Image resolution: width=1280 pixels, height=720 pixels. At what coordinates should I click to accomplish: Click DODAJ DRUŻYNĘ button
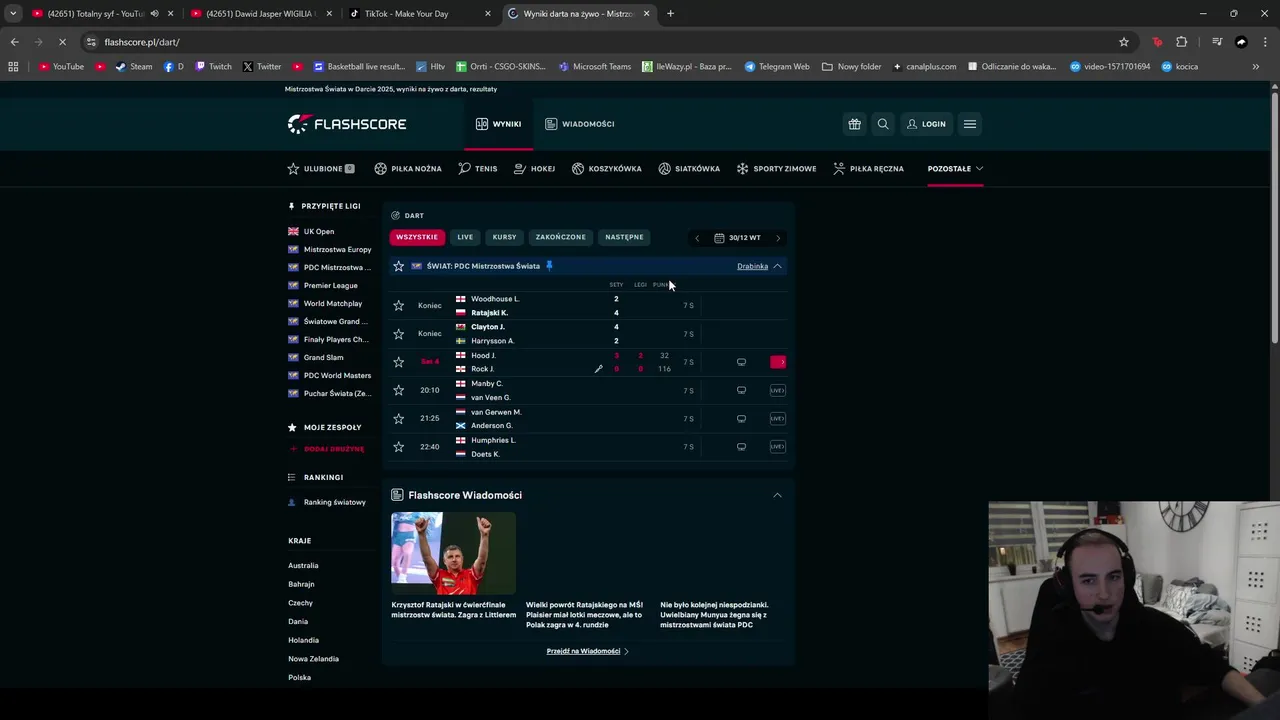pos(327,449)
